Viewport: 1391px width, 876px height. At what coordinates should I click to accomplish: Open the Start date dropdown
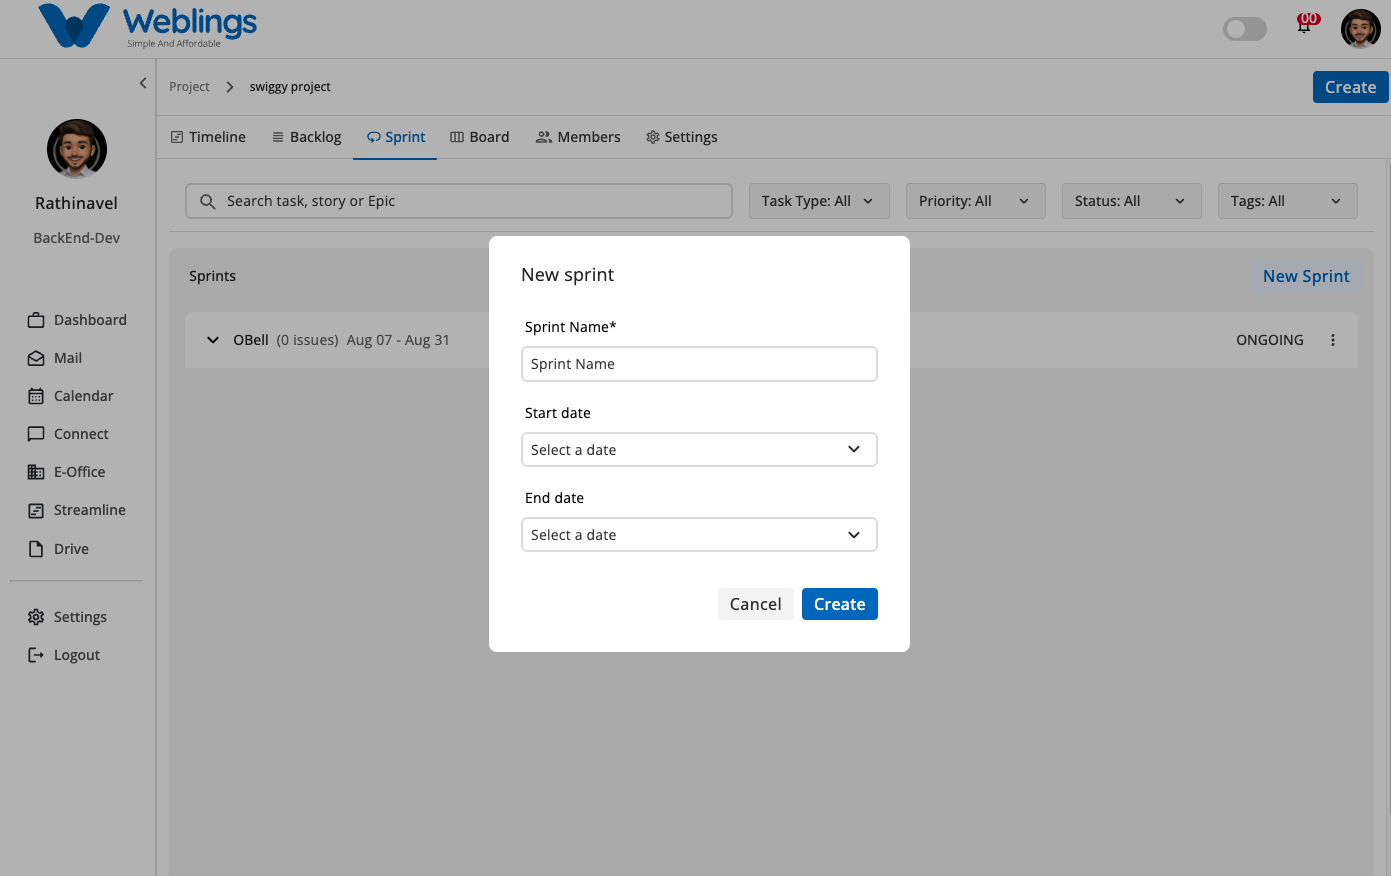699,450
